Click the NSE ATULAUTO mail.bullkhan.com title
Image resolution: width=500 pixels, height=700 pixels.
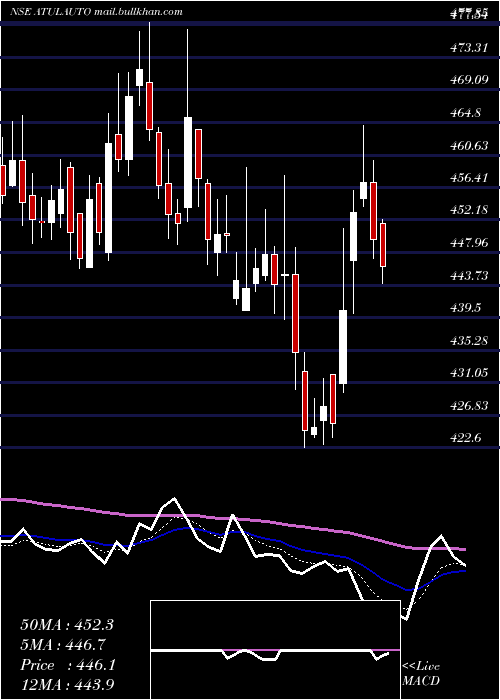[x=96, y=12]
